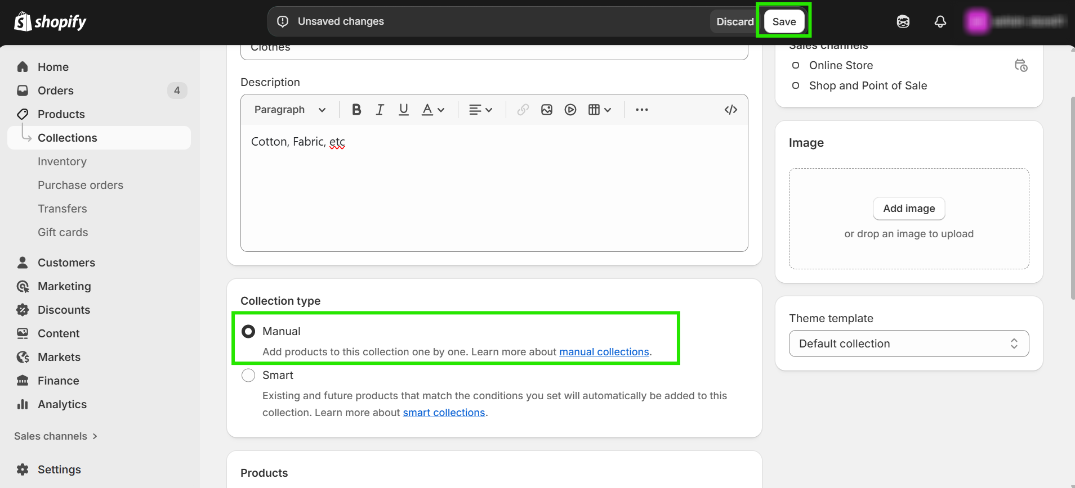Open the Collections page
This screenshot has height=488, width=1075.
(x=99, y=138)
